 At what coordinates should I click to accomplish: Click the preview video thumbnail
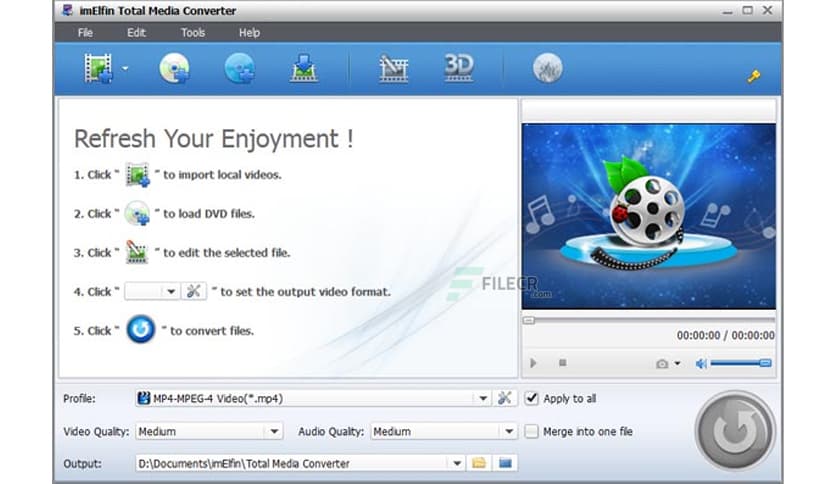point(648,216)
